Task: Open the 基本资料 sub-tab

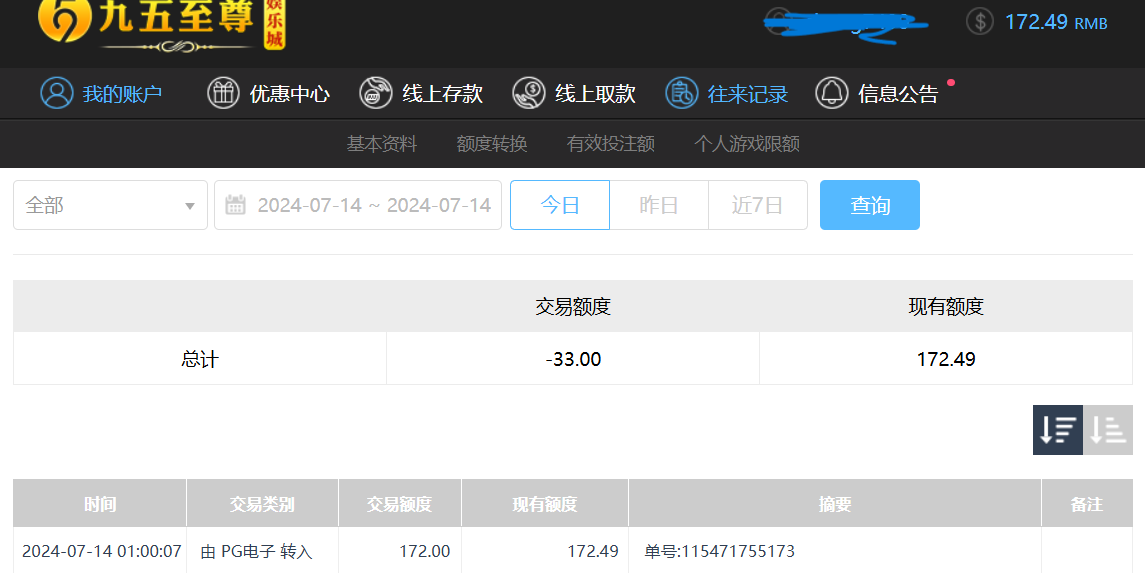Action: click(382, 144)
